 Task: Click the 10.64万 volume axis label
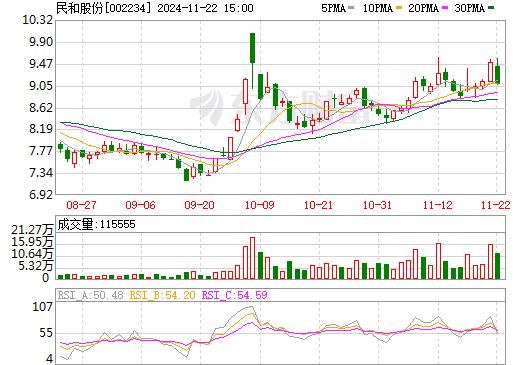(x=32, y=254)
